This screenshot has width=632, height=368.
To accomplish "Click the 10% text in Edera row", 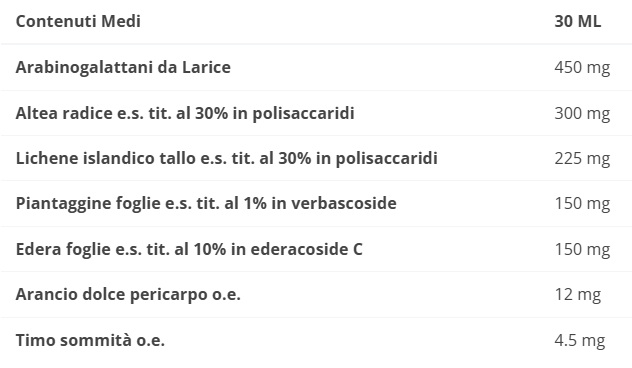I will (210, 249).
